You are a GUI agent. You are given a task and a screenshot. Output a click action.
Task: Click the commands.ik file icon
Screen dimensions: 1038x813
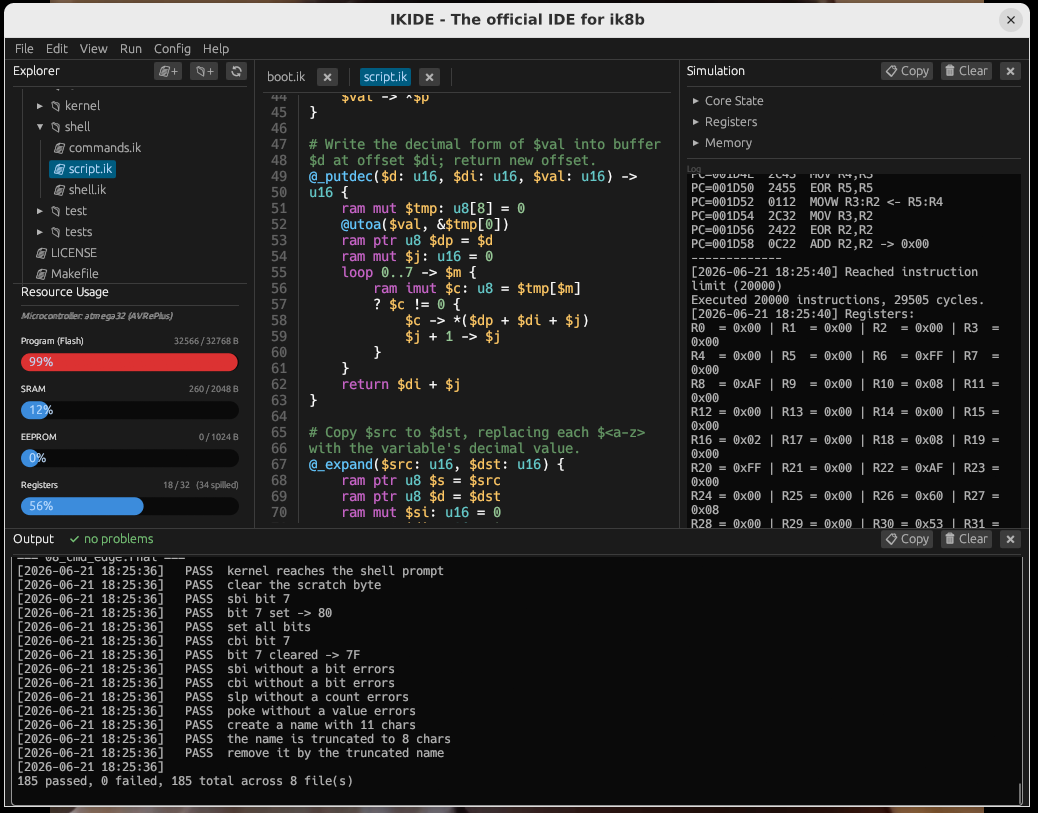[x=59, y=148]
